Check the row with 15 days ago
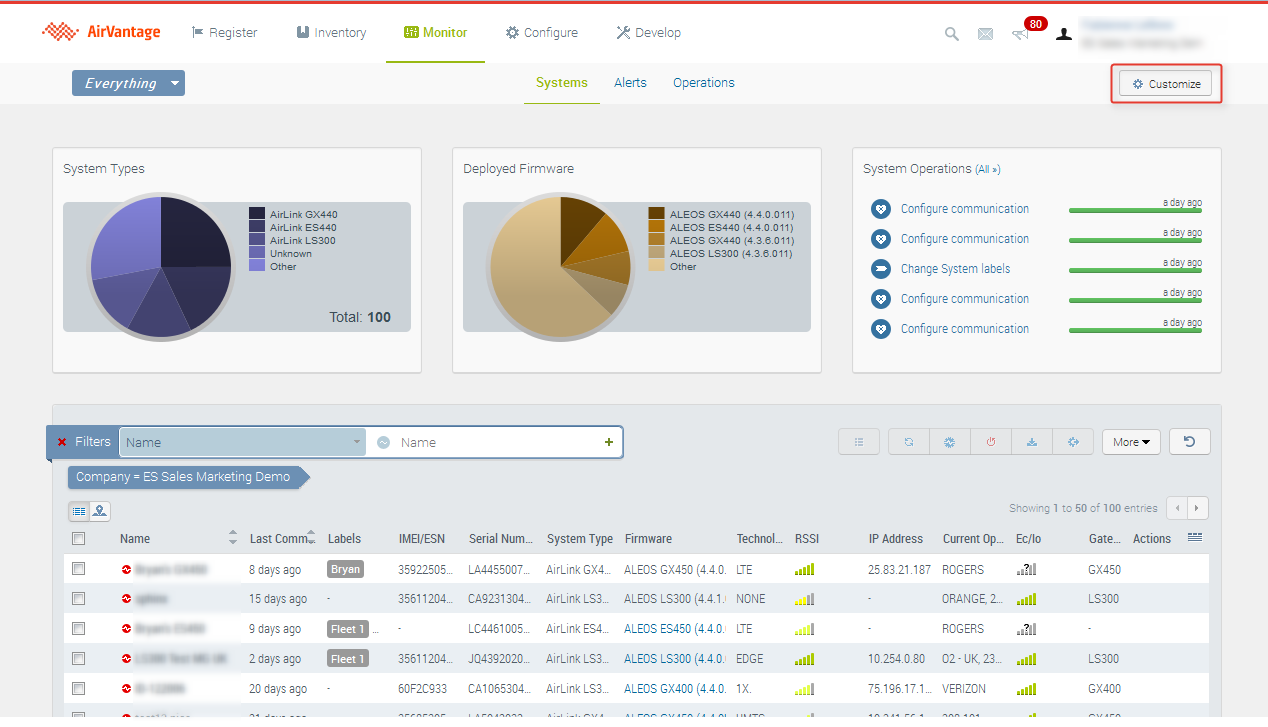1268x727 pixels. (79, 599)
